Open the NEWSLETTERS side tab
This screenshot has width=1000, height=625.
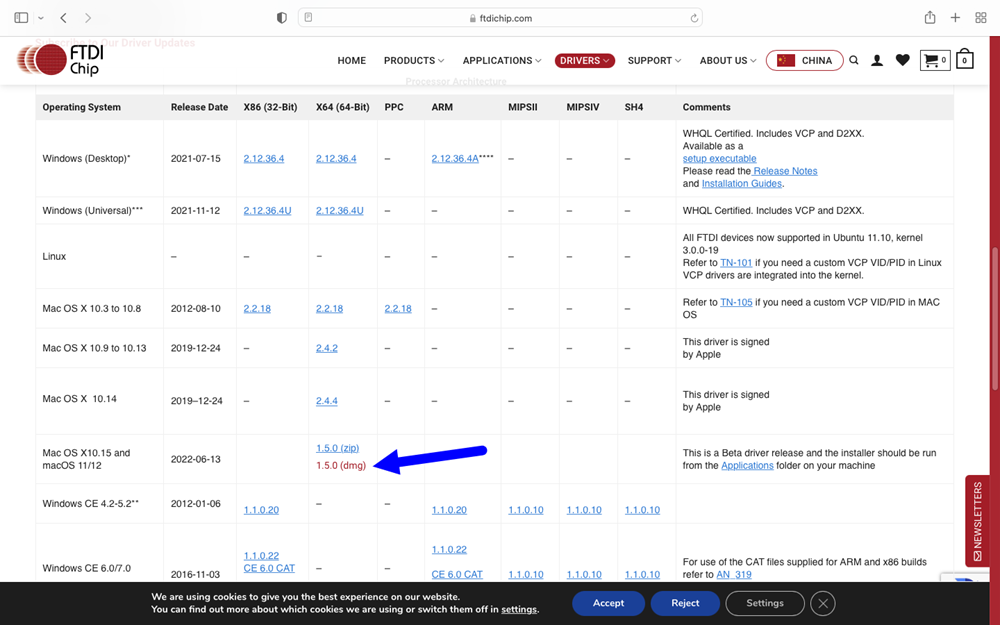coord(977,520)
